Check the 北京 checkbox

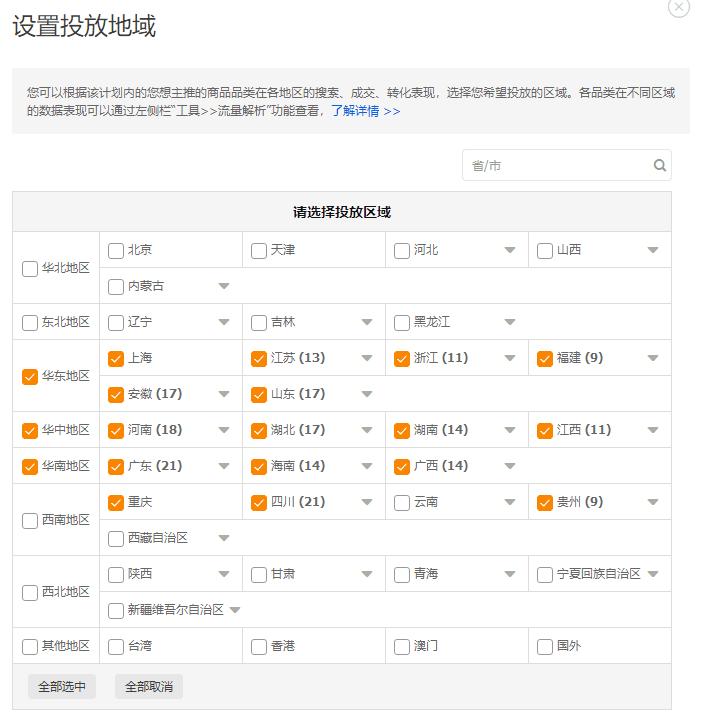116,250
